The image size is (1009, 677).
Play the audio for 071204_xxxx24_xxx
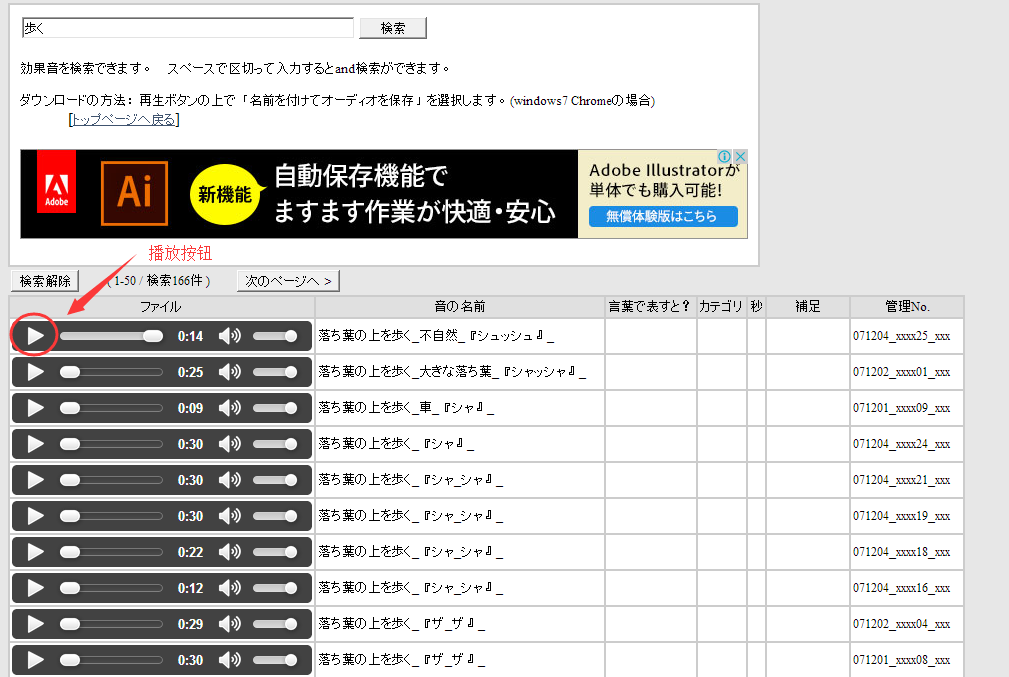35,444
